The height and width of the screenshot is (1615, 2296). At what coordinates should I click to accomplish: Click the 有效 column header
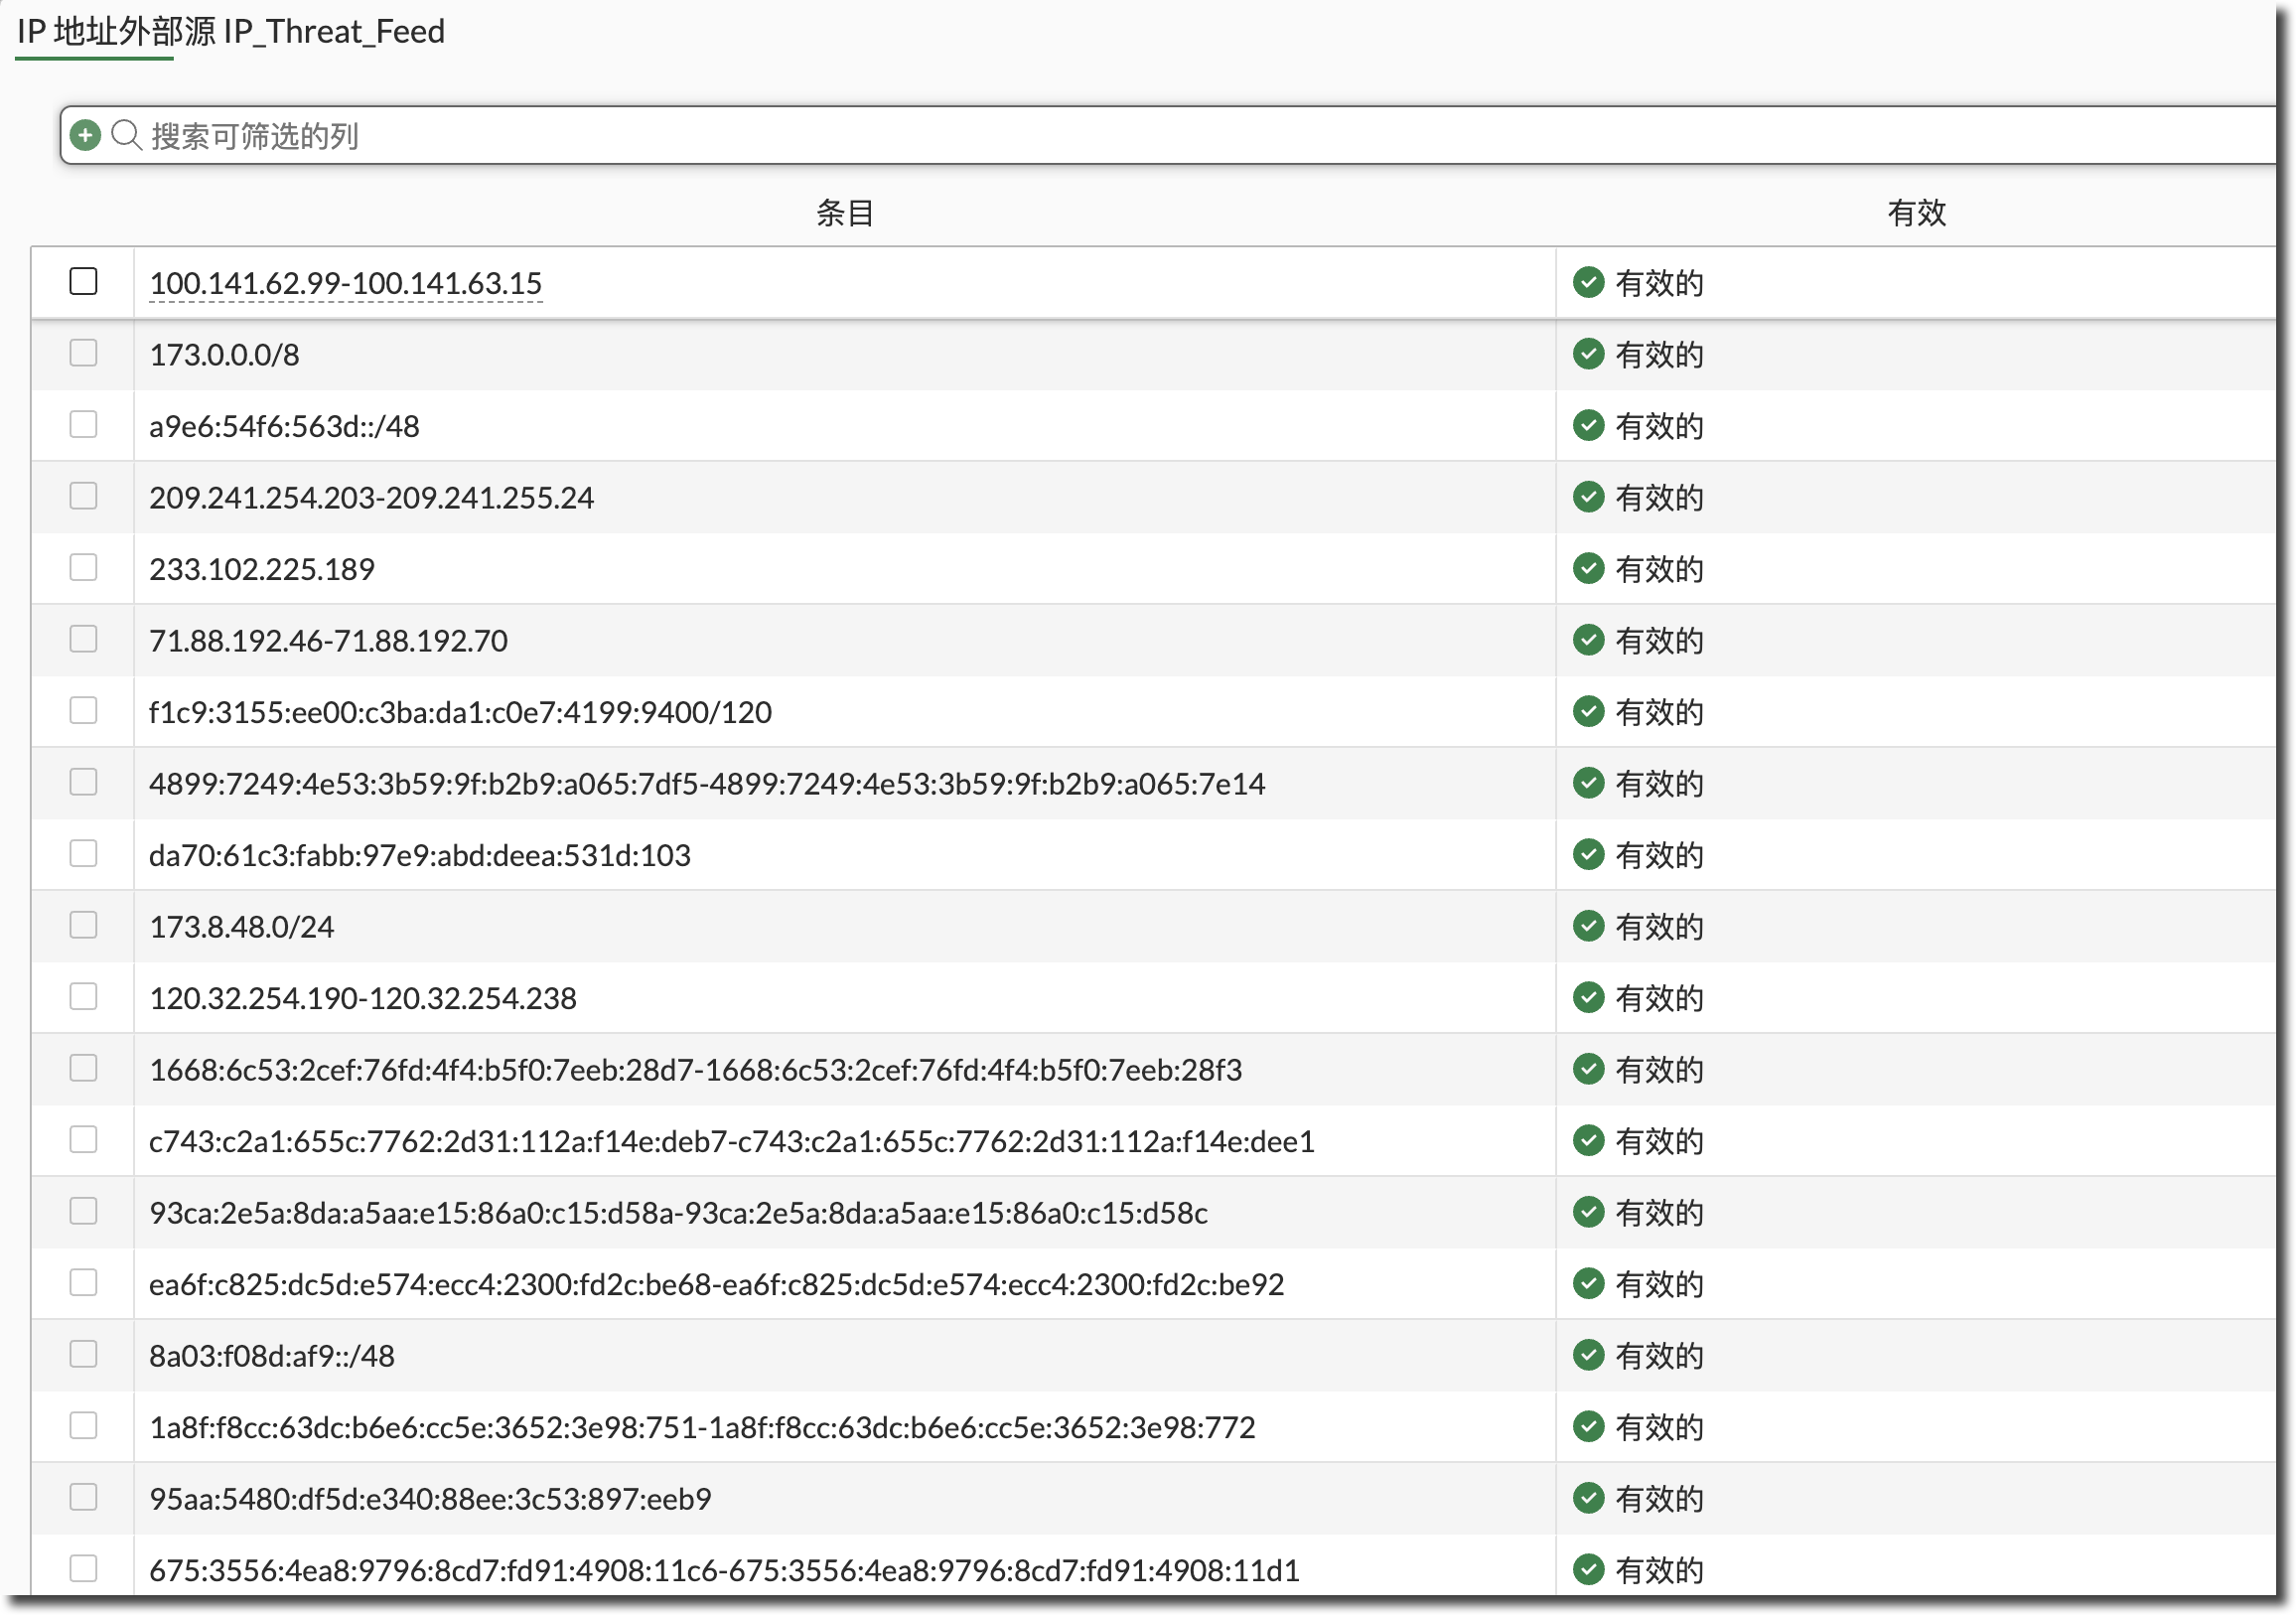click(1916, 213)
